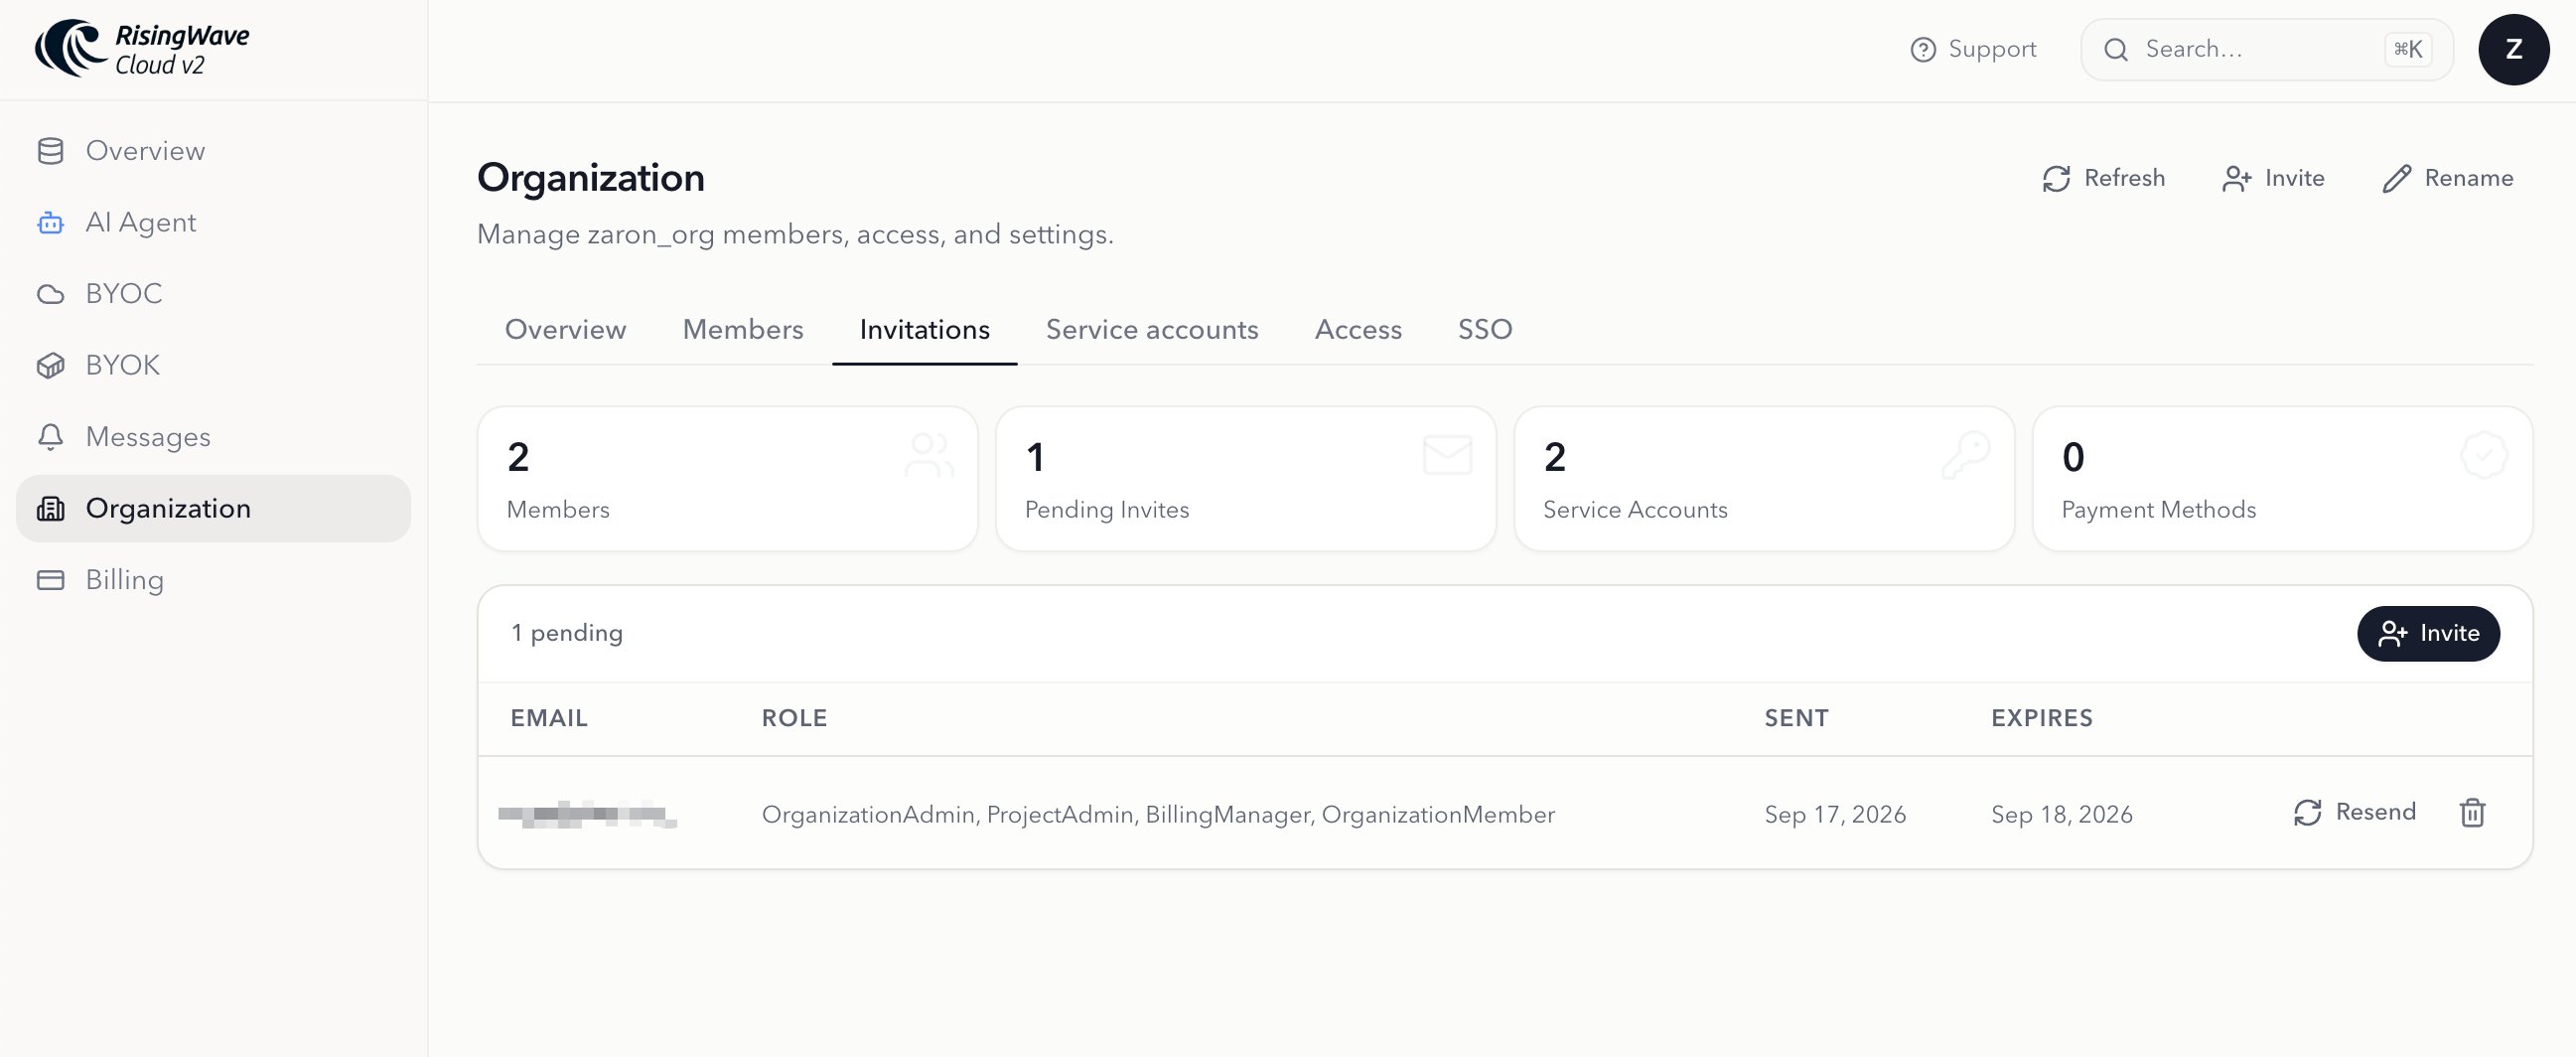Click the RisingWave Cloud logo
Viewport: 2576px width, 1057px height.
coord(142,49)
